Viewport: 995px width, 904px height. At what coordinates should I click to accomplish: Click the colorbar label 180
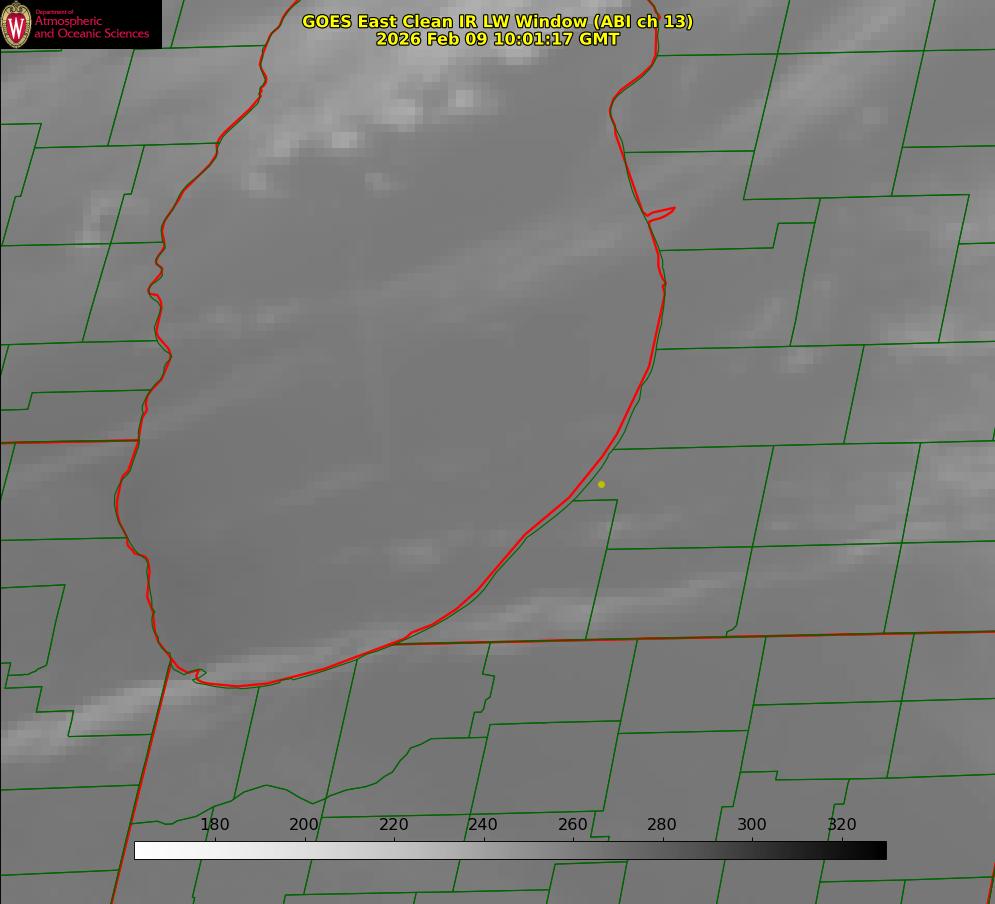point(215,824)
